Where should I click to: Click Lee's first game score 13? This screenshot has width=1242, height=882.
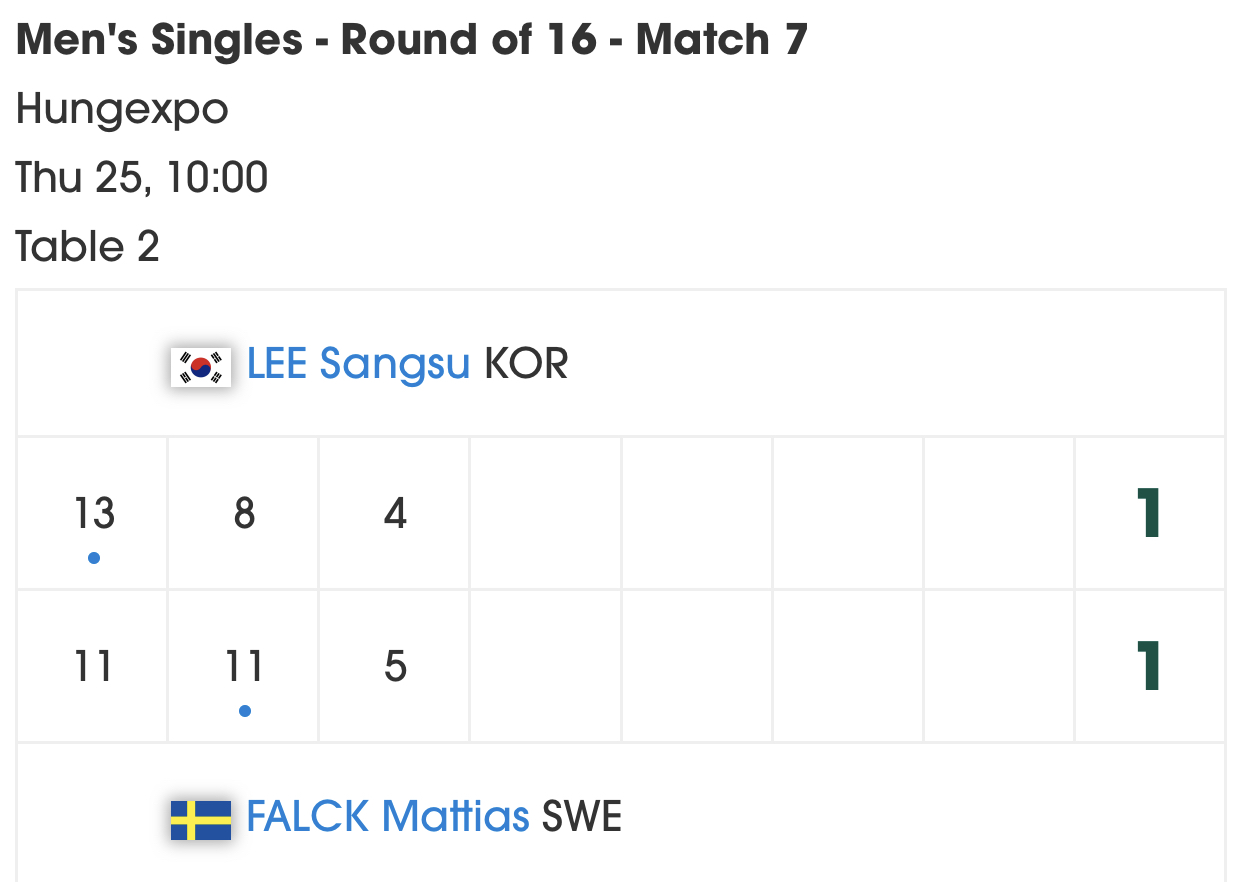(x=94, y=514)
